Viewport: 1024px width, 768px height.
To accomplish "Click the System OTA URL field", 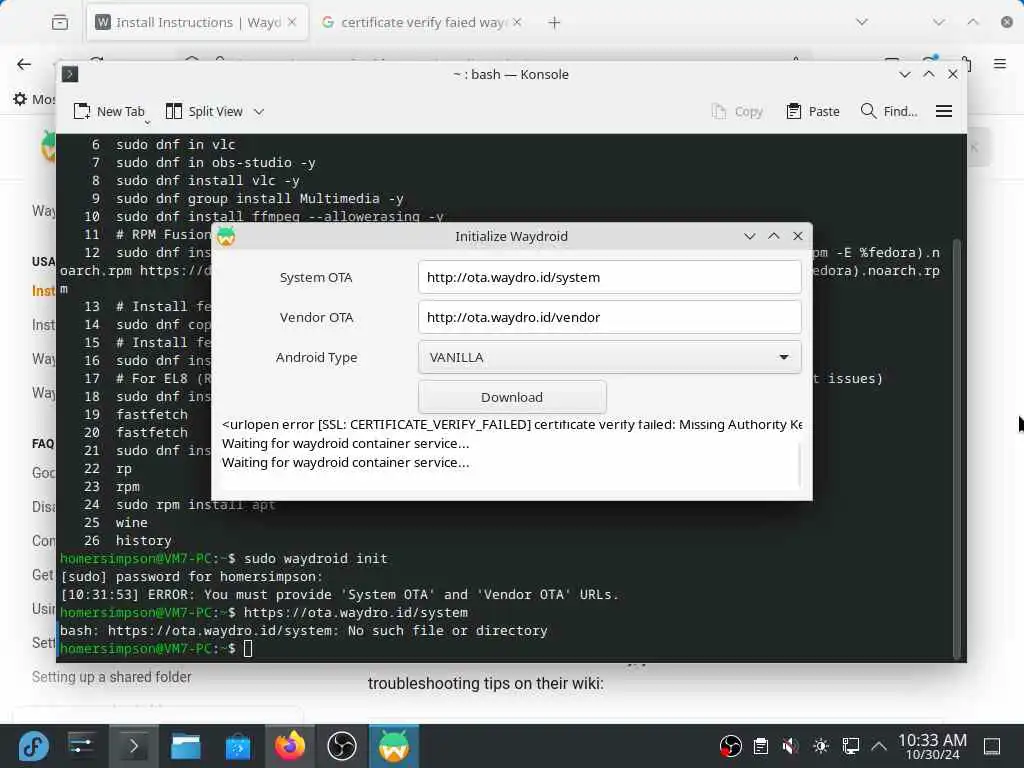I will [x=609, y=277].
